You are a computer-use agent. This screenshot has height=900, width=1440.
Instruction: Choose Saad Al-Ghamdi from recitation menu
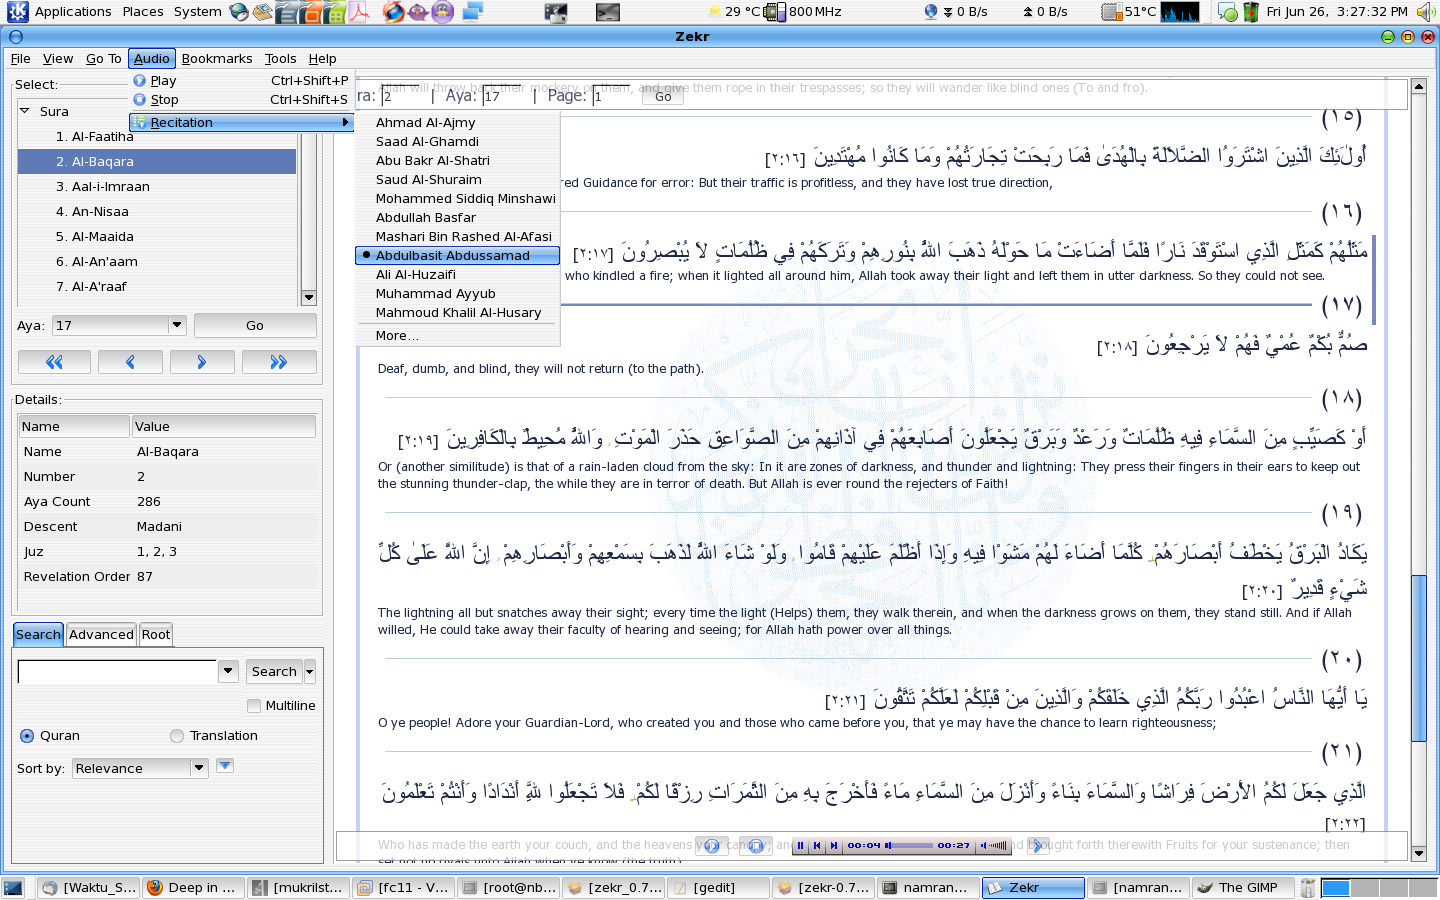(x=427, y=142)
